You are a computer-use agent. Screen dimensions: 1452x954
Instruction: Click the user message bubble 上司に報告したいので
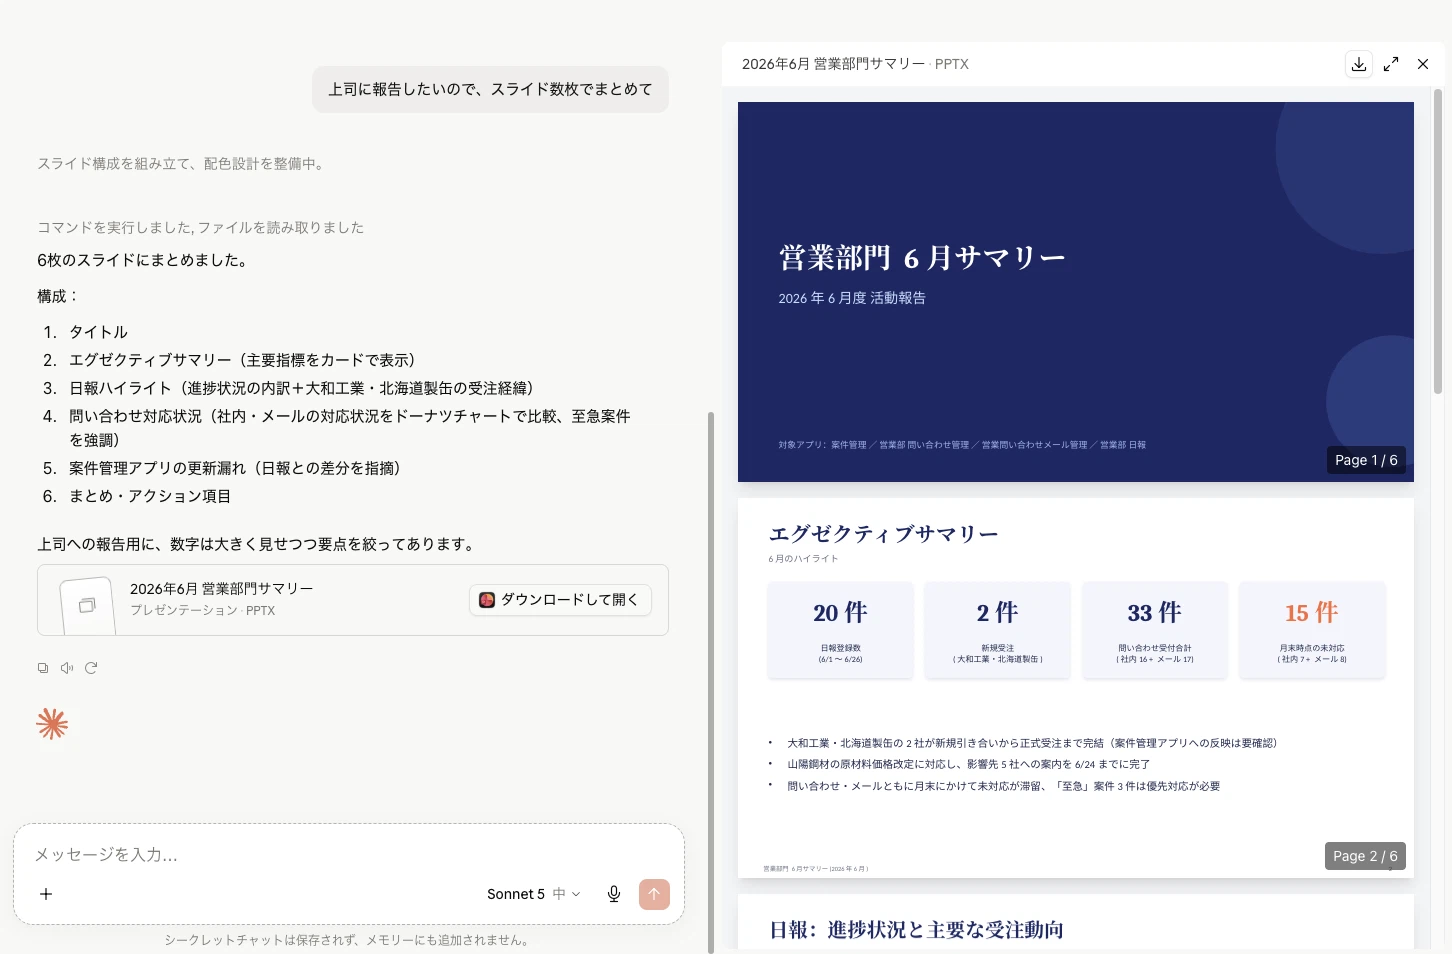click(490, 89)
